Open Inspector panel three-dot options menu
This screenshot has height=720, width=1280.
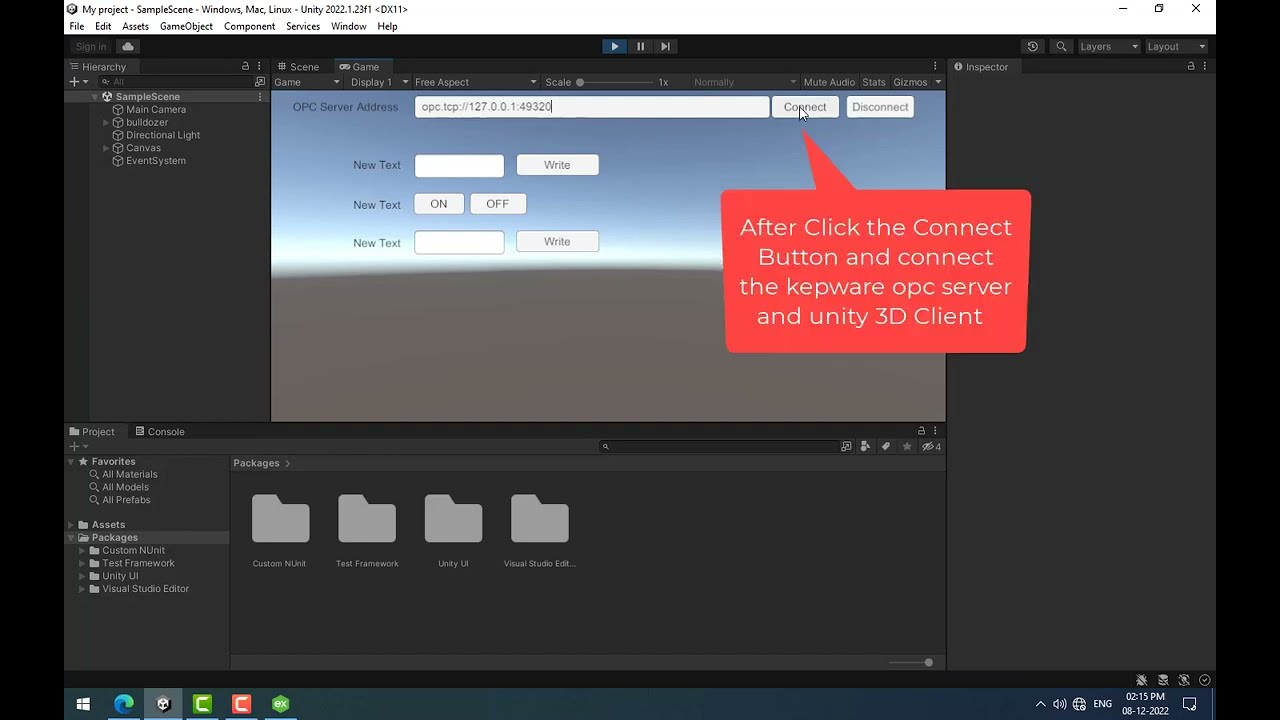click(1207, 66)
